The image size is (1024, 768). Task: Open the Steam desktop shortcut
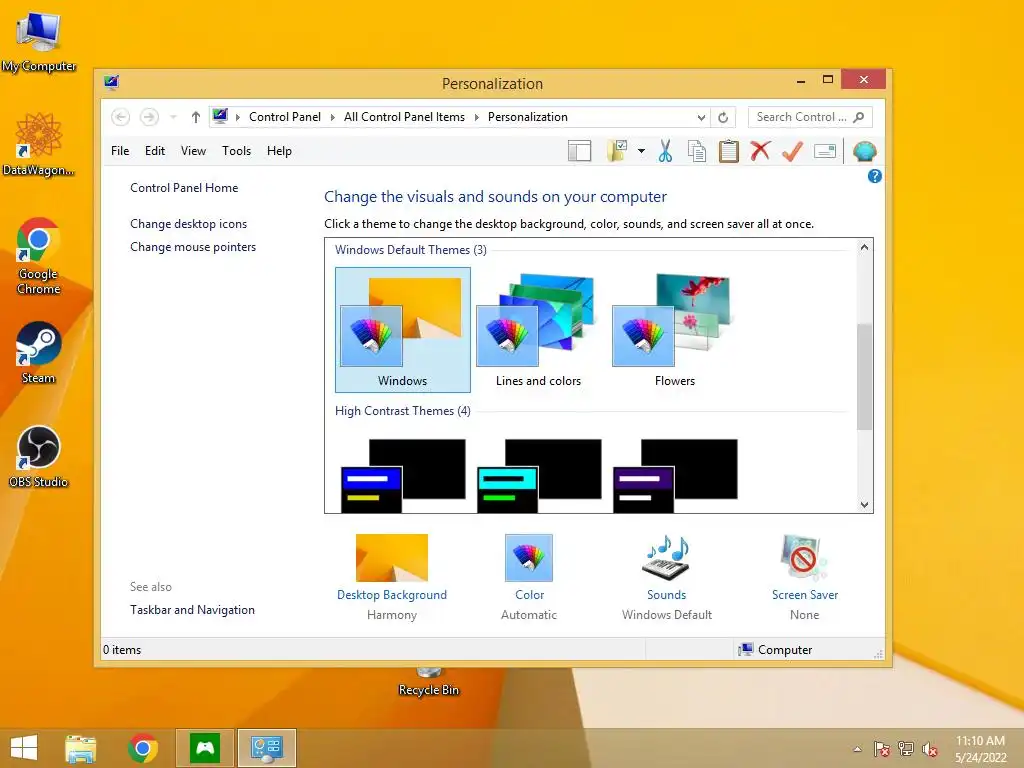(39, 353)
